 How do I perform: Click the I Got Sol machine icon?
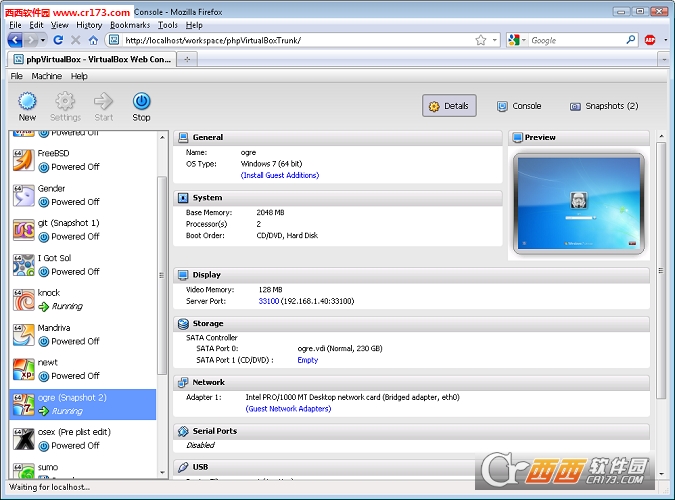click(23, 265)
